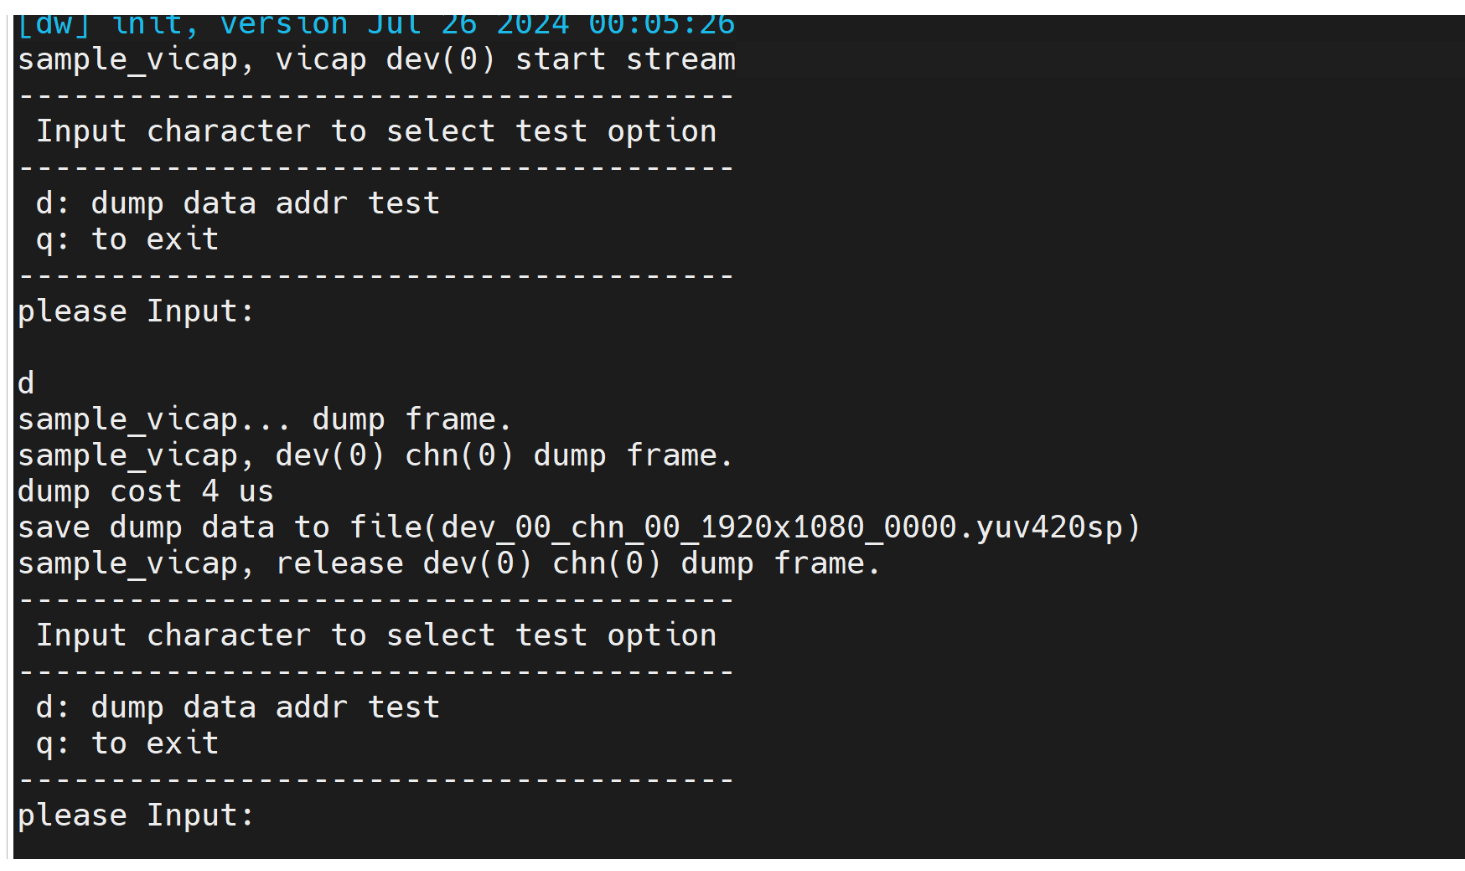Click the 'dump cost 4 us' line
Image resolution: width=1465 pixels, height=871 pixels.
coord(145,492)
